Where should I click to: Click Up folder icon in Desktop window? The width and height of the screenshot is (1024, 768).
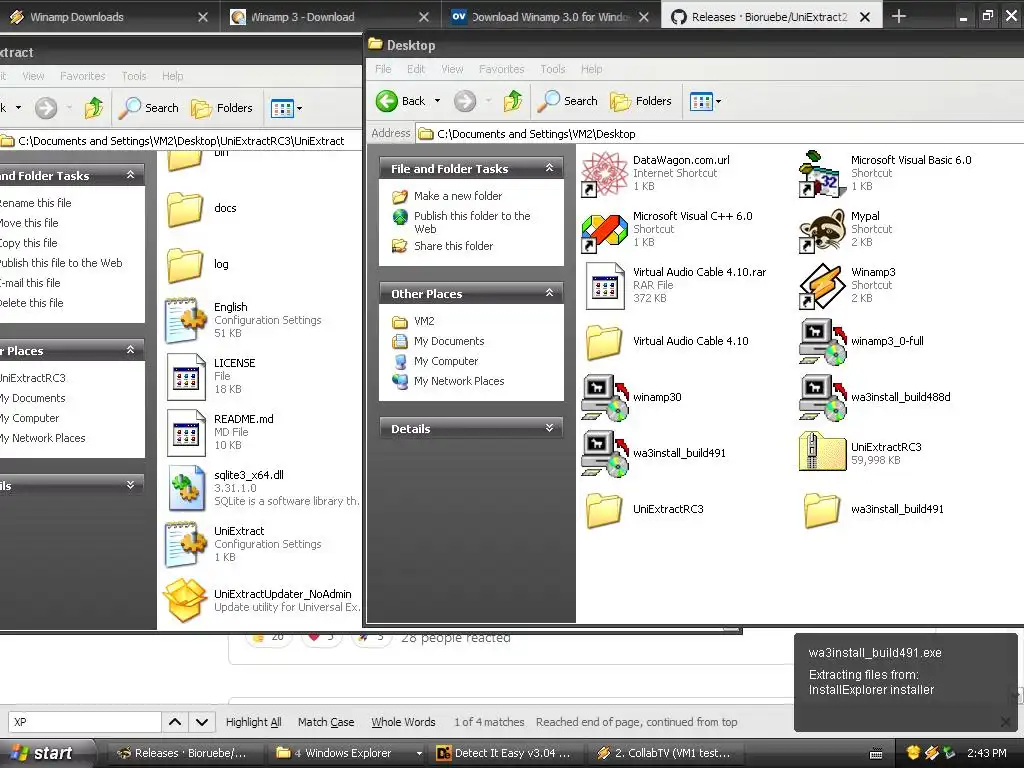click(513, 101)
